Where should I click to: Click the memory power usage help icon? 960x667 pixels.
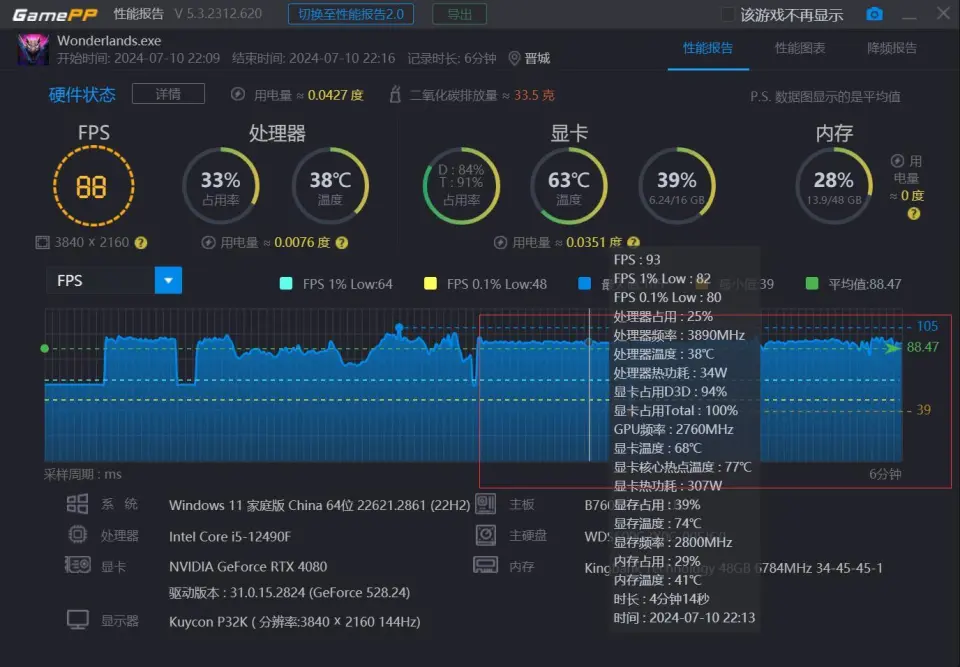(913, 214)
